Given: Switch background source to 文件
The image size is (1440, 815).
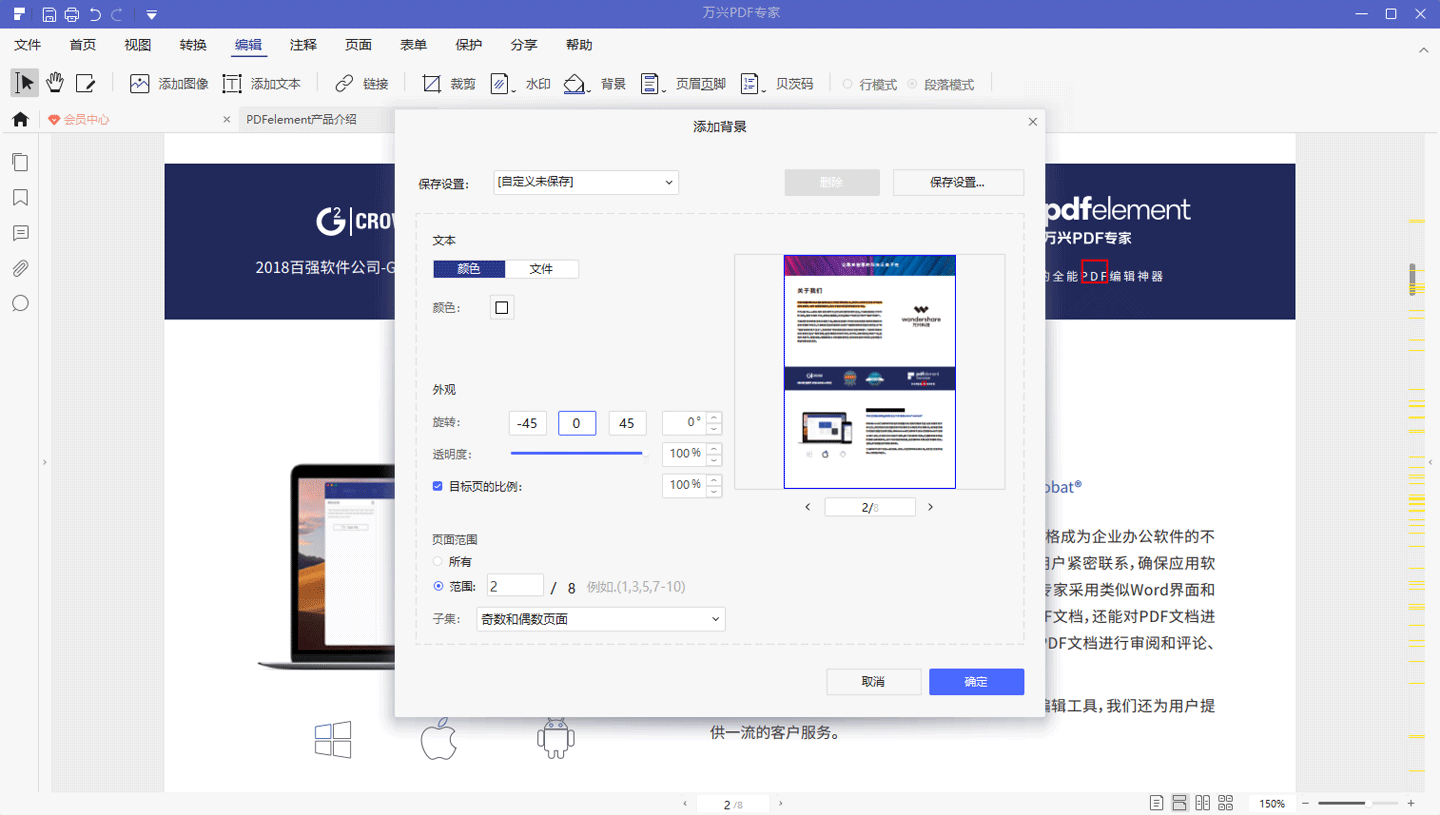Looking at the screenshot, I should point(542,269).
